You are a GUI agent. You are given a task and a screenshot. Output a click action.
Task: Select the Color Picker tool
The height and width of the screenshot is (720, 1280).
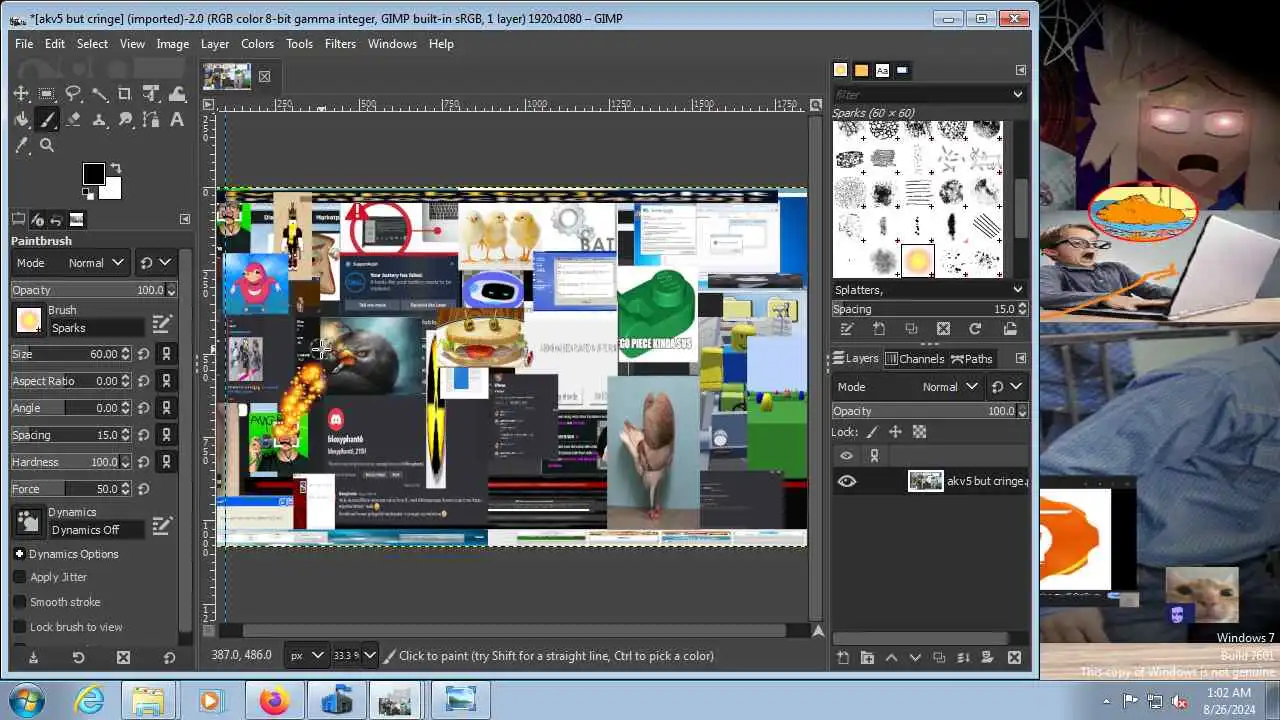pyautogui.click(x=21, y=146)
